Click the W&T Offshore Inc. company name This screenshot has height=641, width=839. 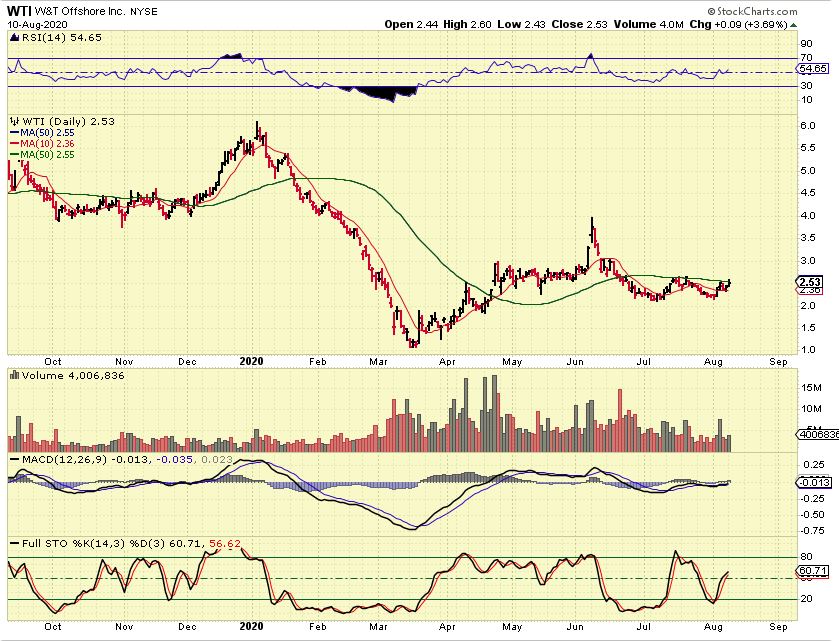click(79, 11)
